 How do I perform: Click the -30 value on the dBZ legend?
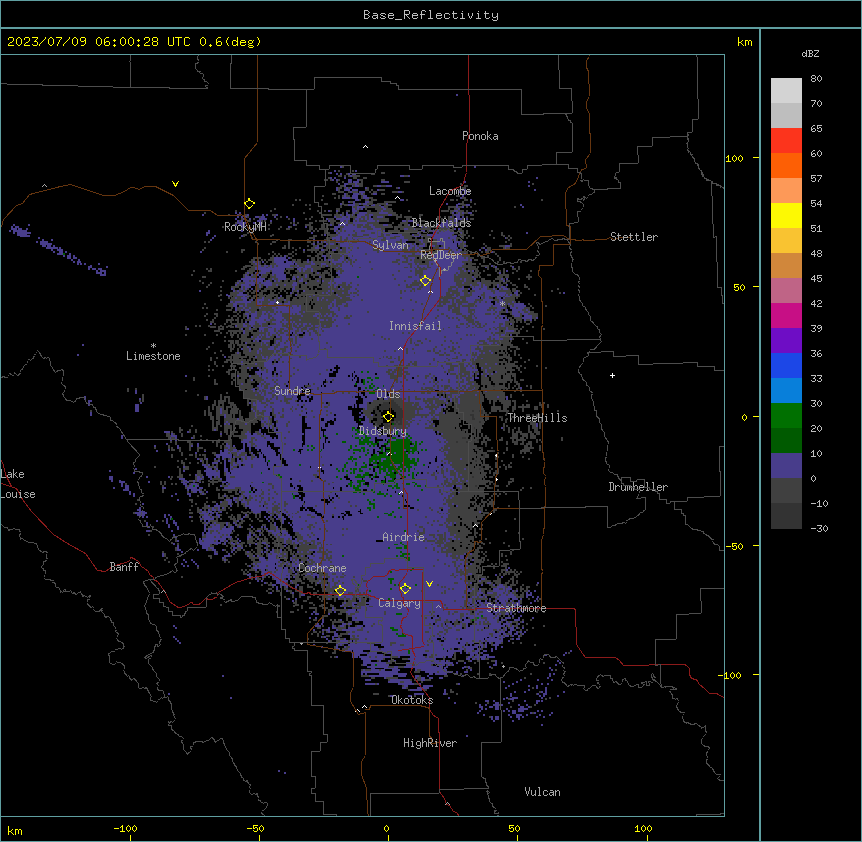(819, 528)
